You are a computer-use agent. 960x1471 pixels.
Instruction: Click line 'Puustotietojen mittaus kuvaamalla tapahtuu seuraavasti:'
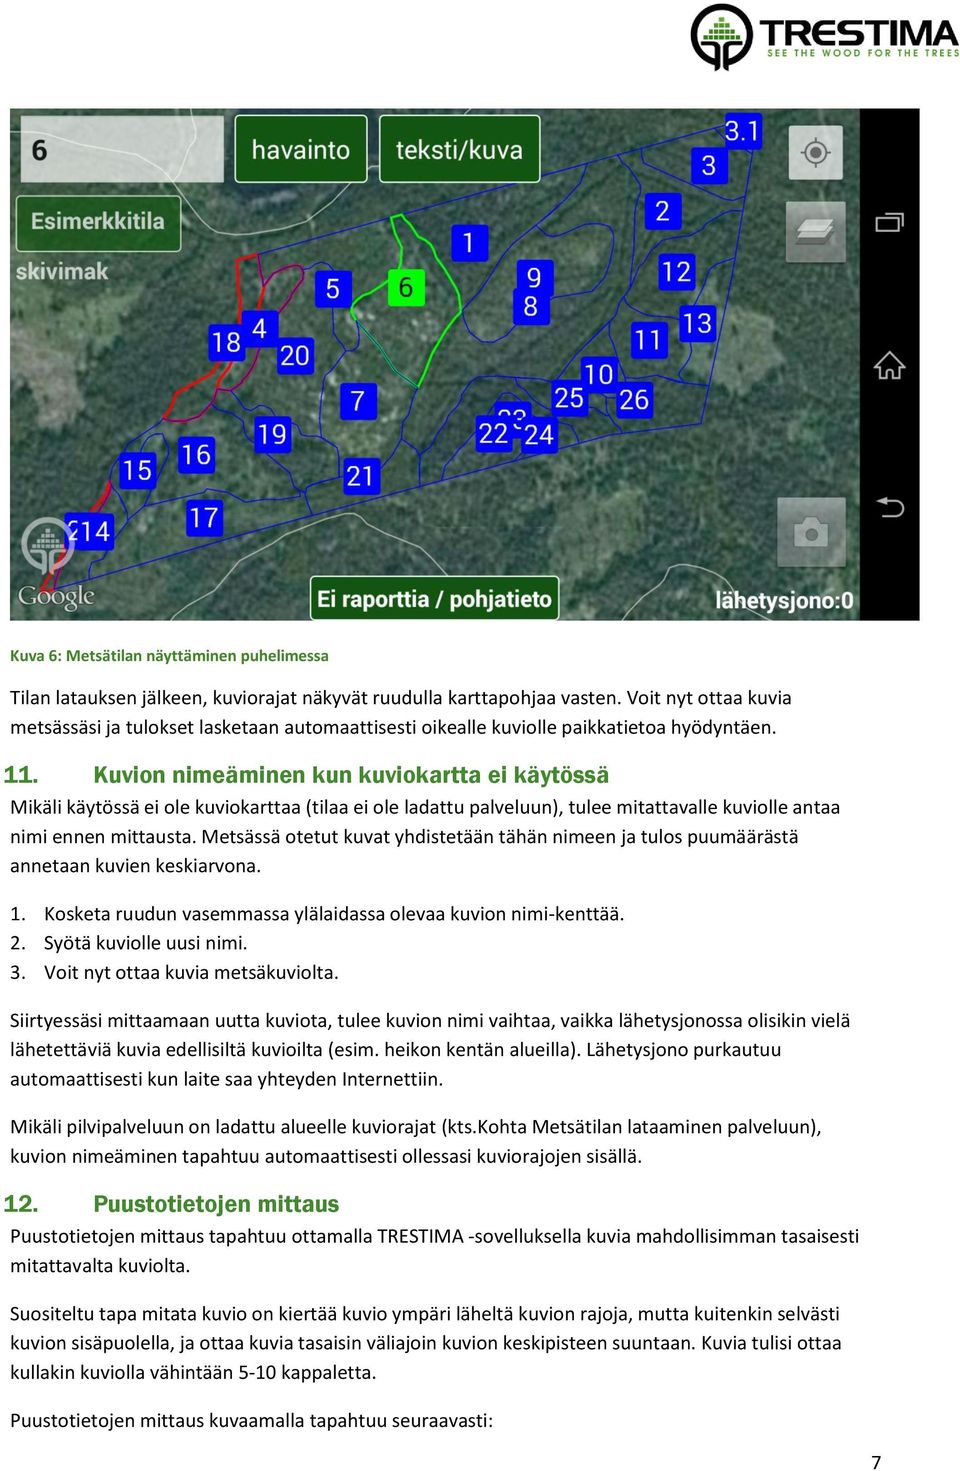coord(251,1421)
